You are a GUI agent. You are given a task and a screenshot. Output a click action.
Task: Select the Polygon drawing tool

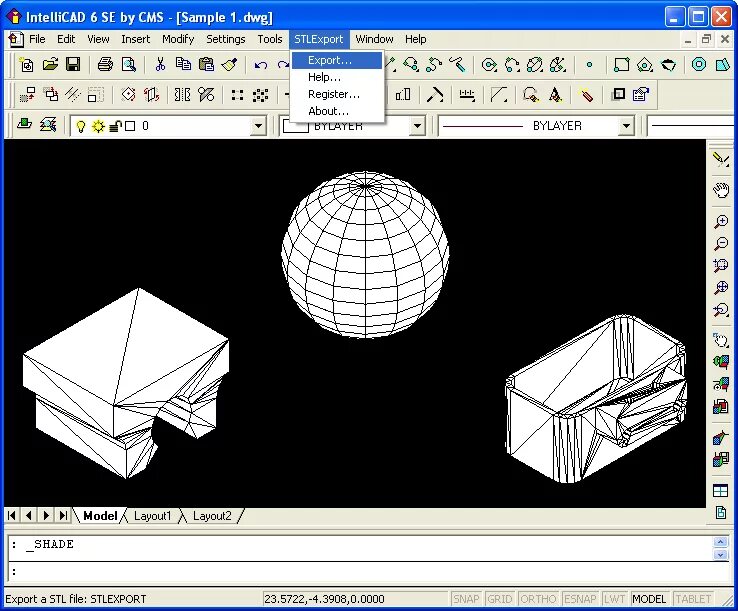645,64
